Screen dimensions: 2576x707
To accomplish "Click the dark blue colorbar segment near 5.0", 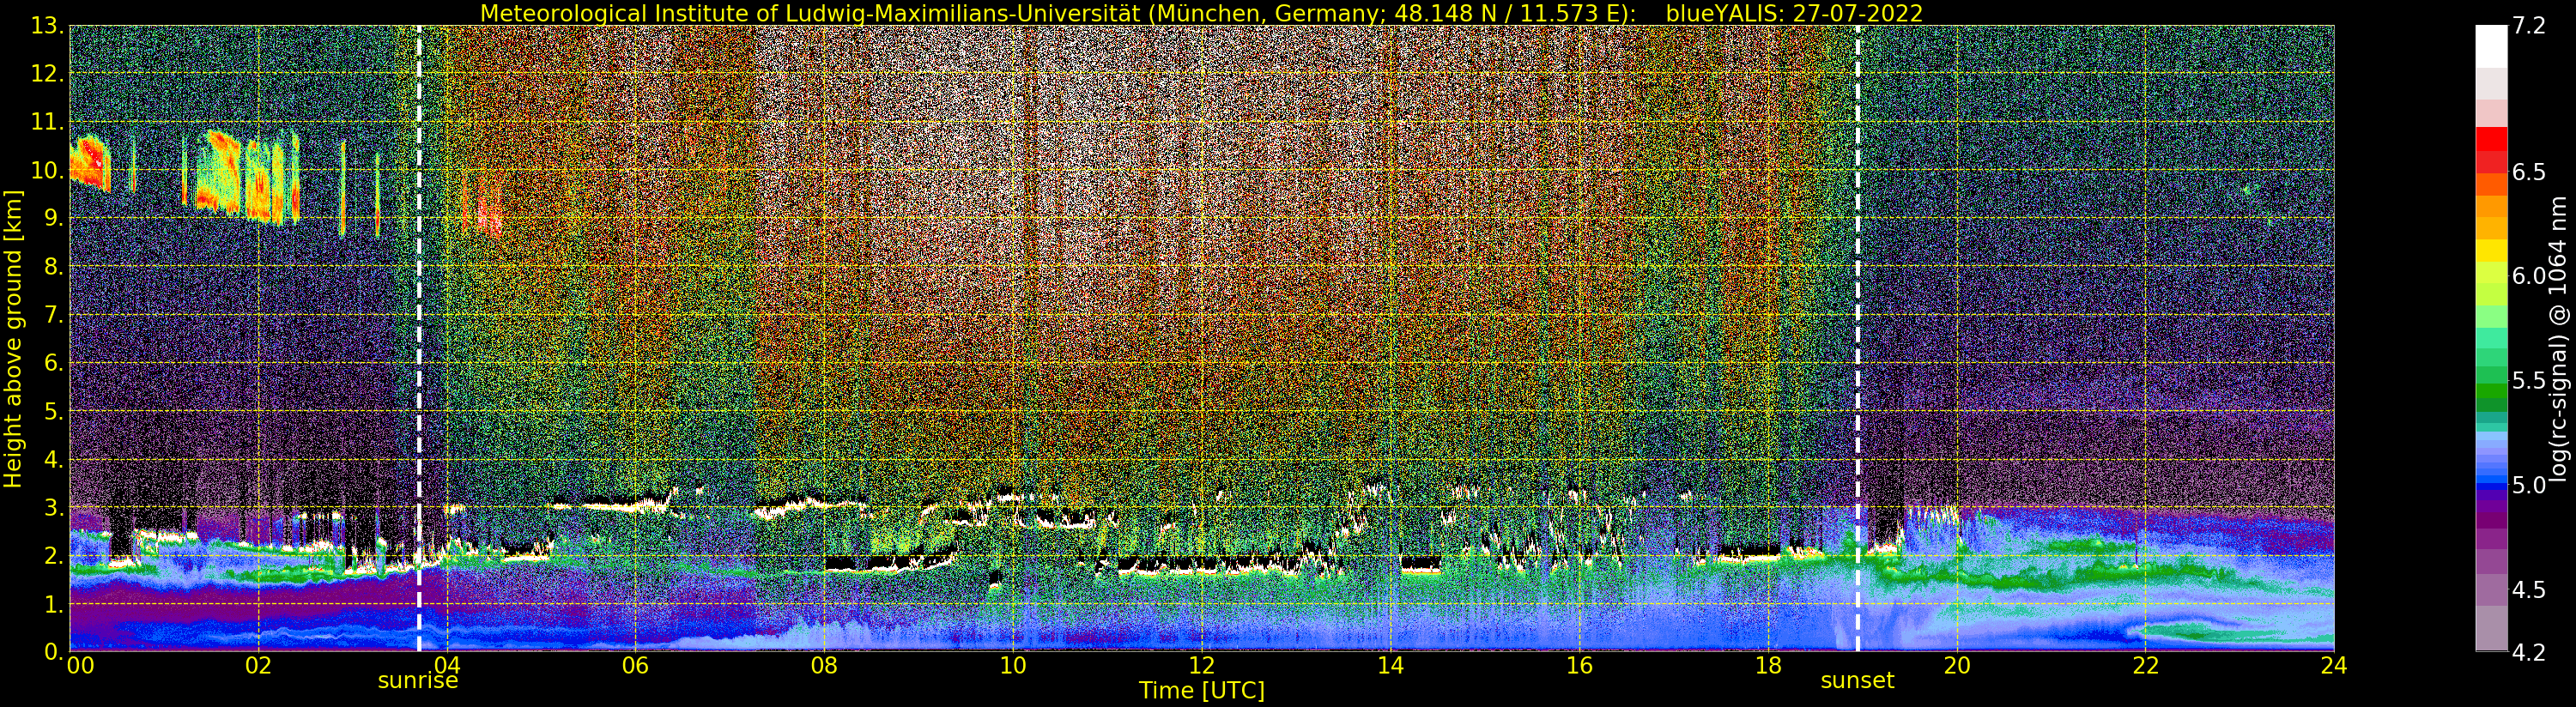I will 2491,487.
